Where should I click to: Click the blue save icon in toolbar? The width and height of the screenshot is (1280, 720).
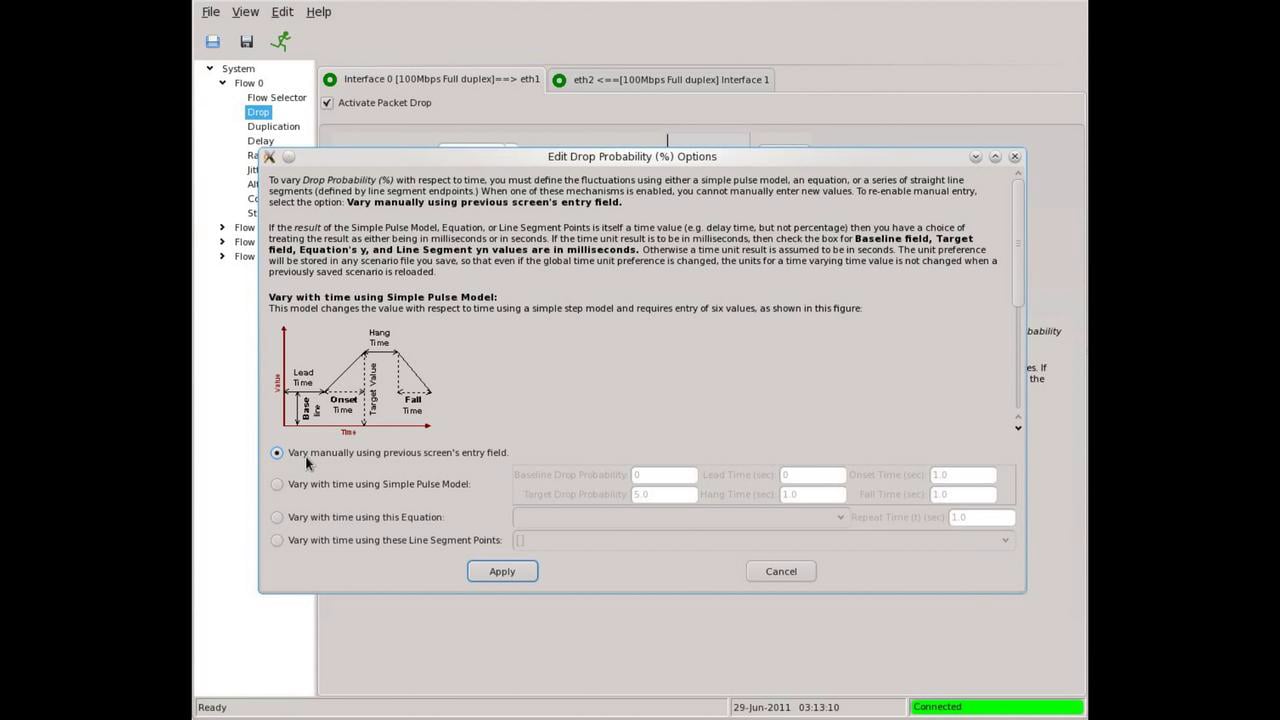coord(212,41)
